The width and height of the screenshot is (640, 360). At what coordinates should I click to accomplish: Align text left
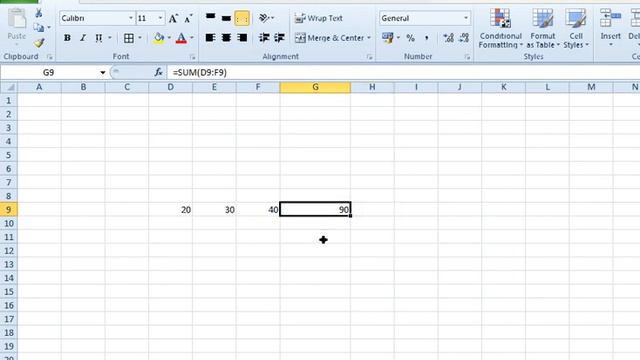(x=211, y=38)
